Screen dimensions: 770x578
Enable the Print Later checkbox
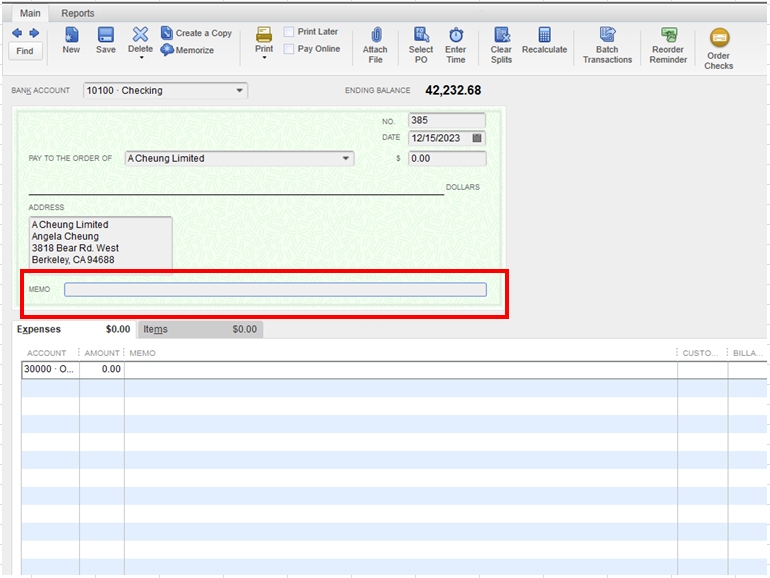[x=289, y=32]
